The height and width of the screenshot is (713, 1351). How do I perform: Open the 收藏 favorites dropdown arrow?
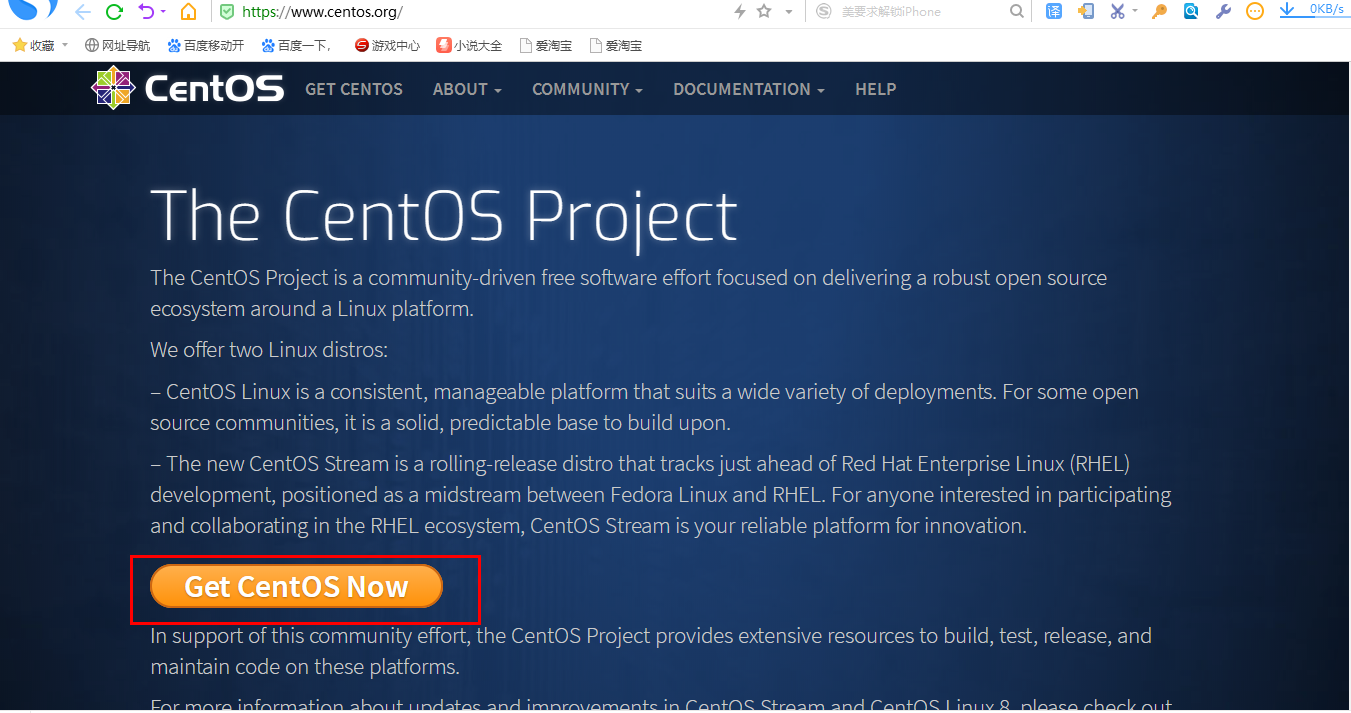pyautogui.click(x=65, y=45)
